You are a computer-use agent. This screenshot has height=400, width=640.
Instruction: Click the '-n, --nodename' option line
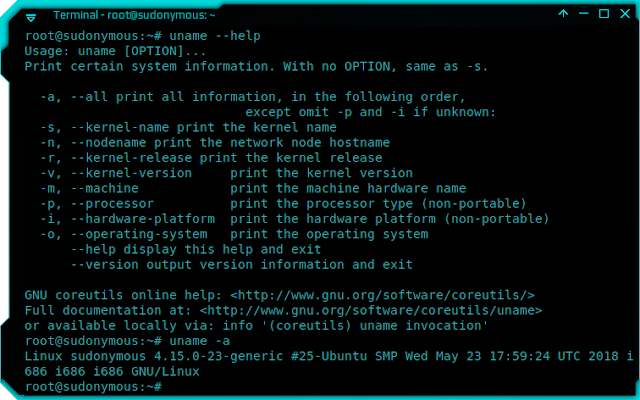pos(215,142)
